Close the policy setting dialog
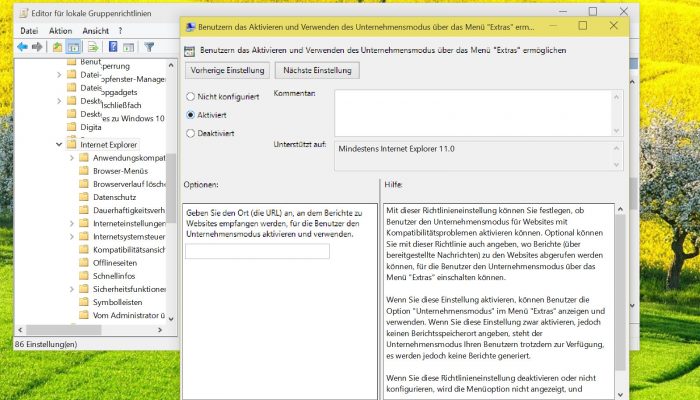Viewport: 700px width, 400px height. [614, 26]
